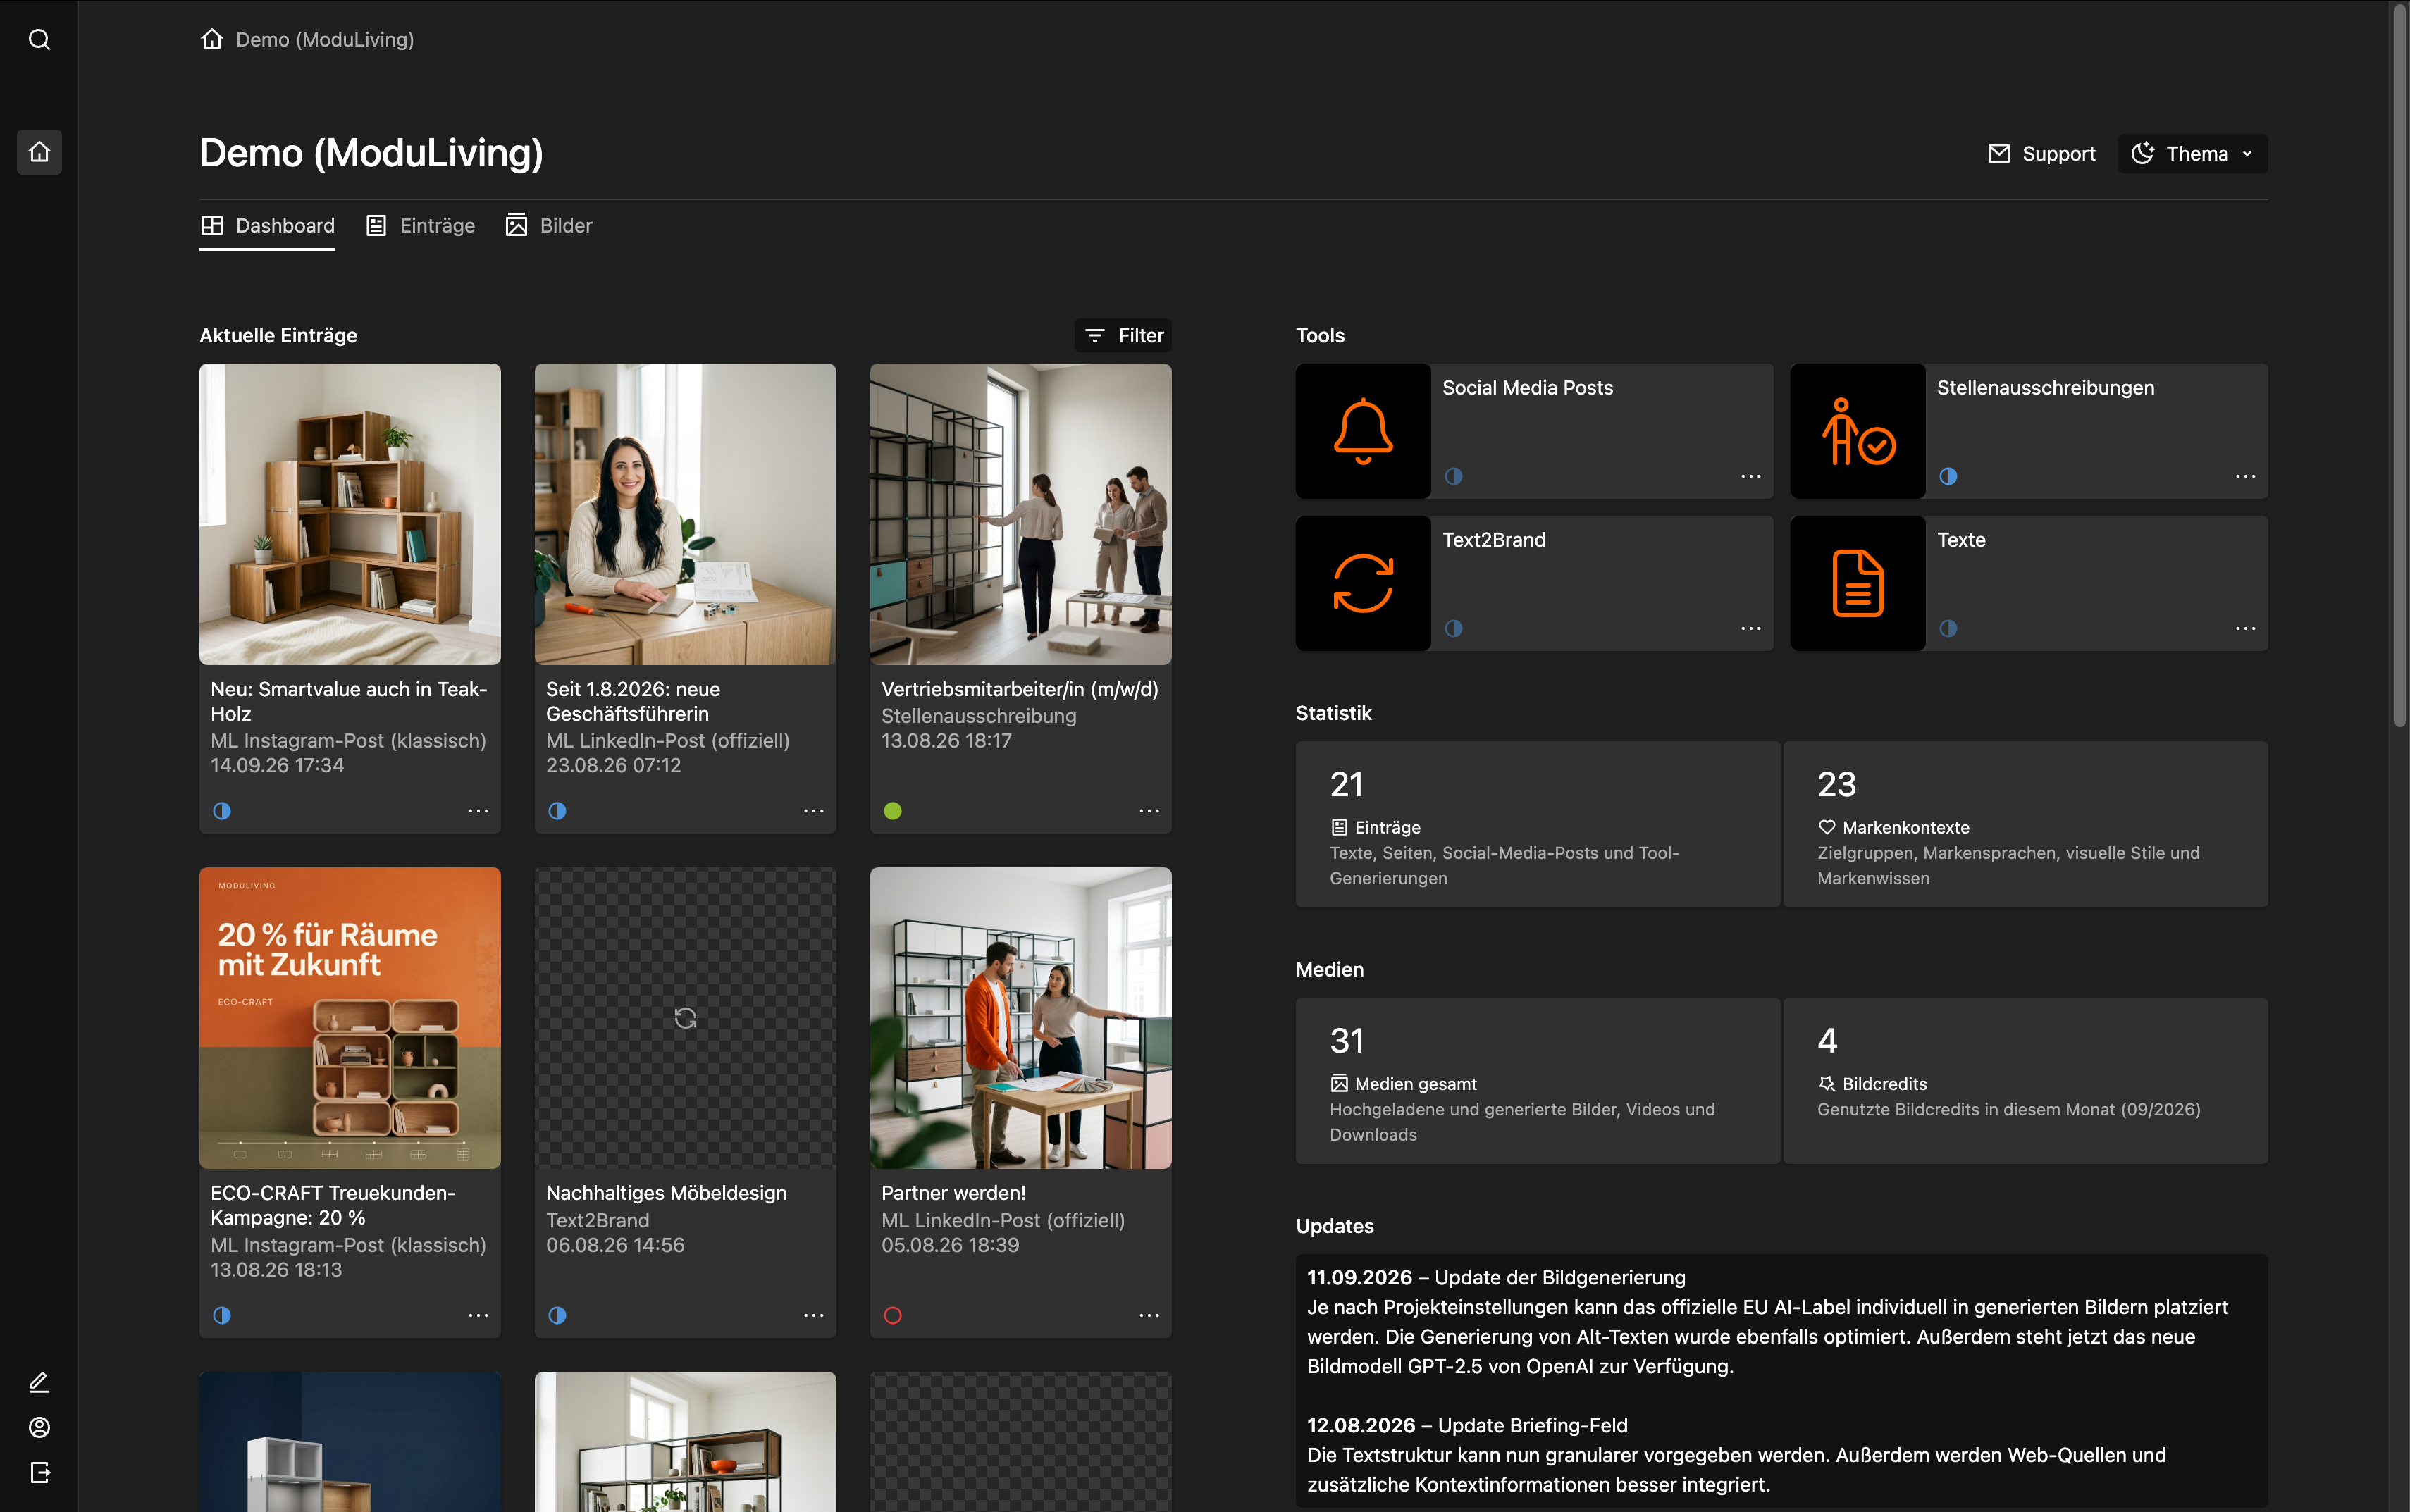The image size is (2410, 1512).
Task: Click the logout icon in sidebar
Action: pos(39,1472)
